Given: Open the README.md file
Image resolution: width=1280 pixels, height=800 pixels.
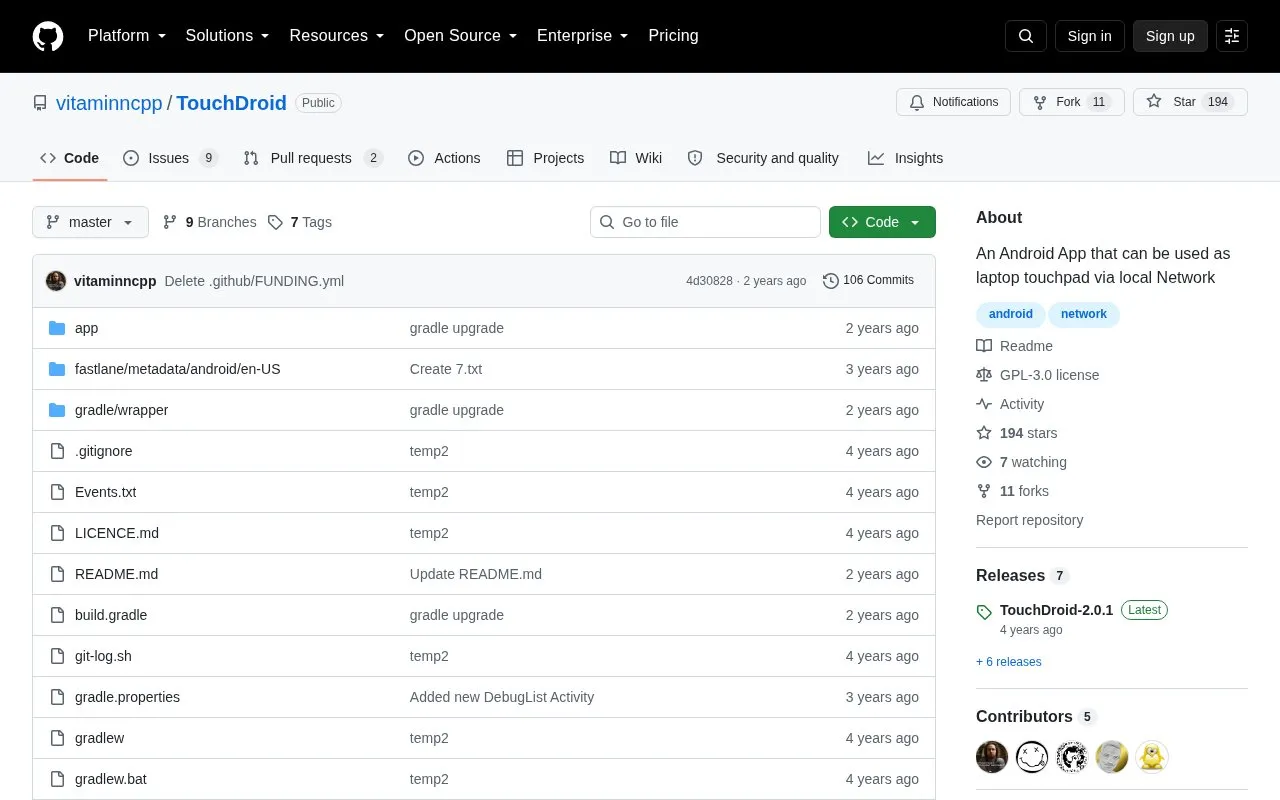Looking at the screenshot, I should (116, 574).
